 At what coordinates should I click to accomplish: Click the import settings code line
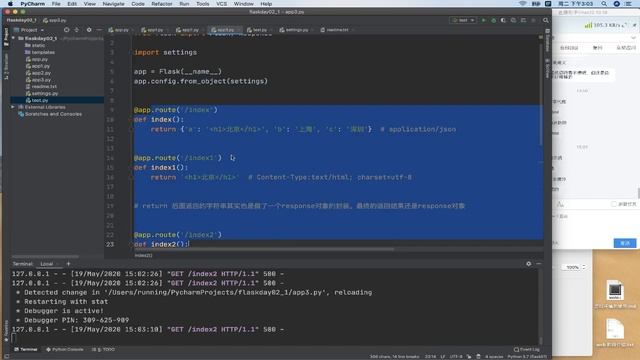[x=165, y=52]
